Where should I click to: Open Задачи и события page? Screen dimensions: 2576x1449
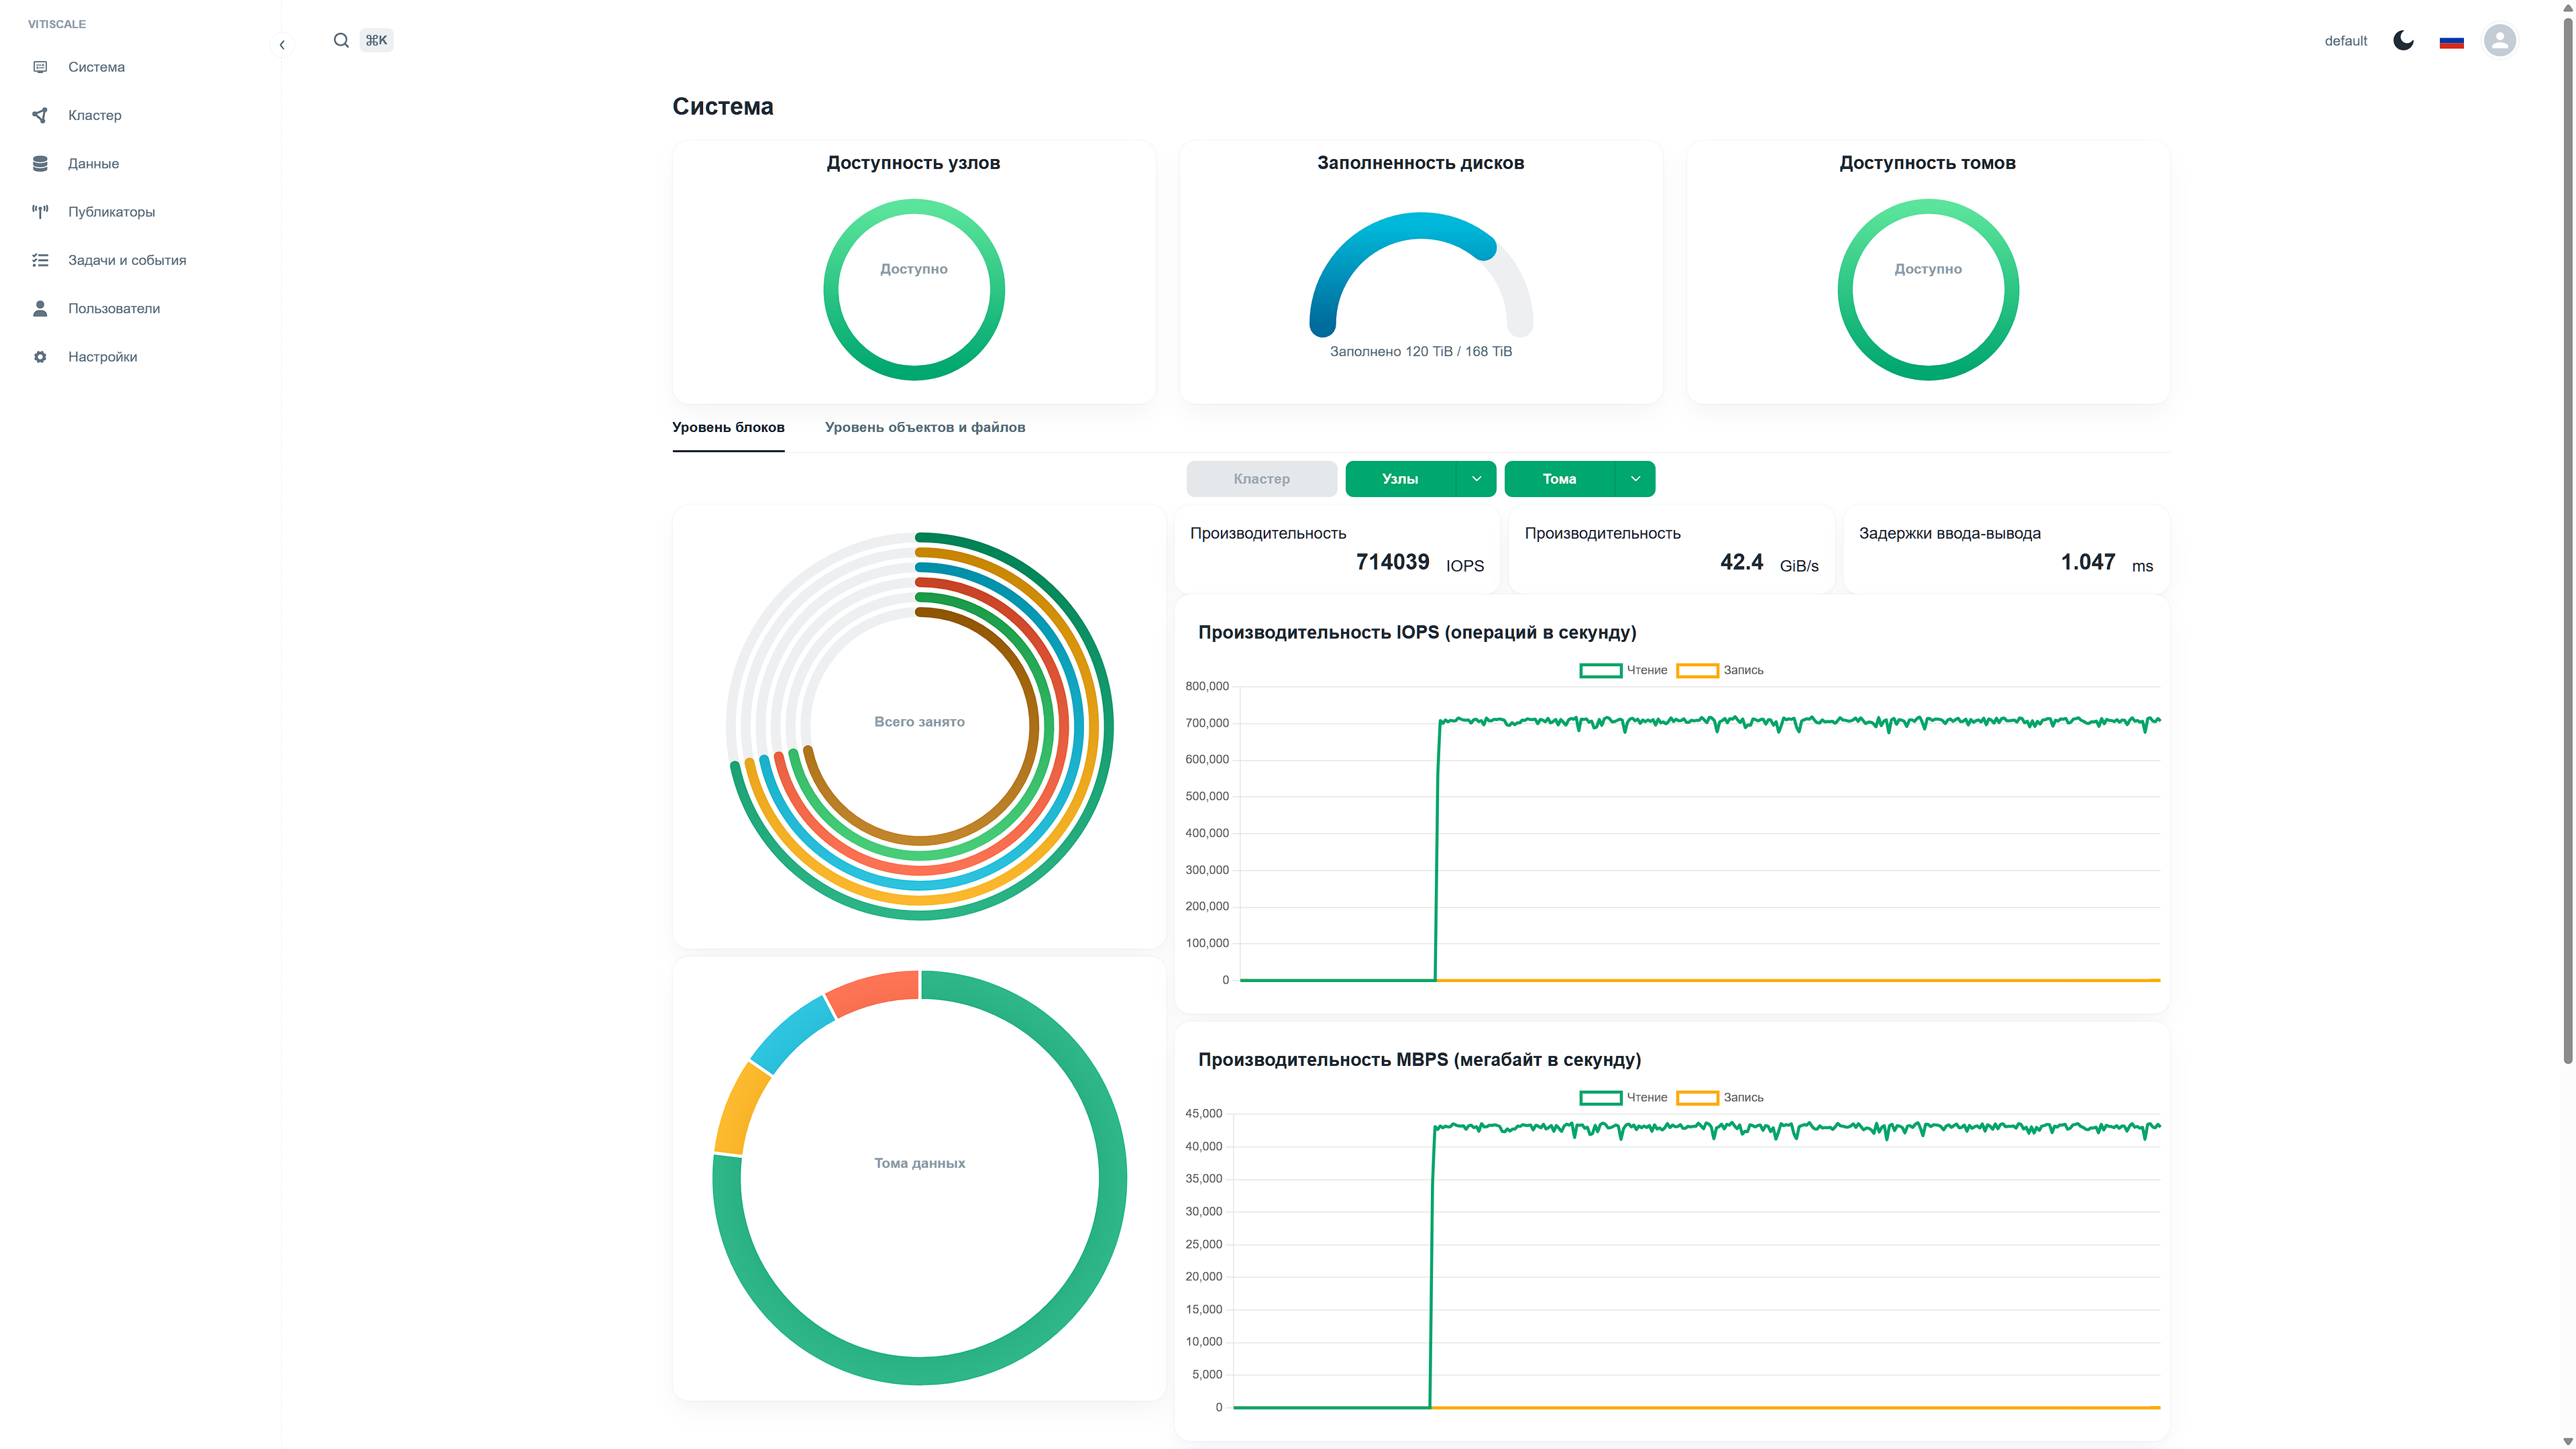[x=127, y=260]
